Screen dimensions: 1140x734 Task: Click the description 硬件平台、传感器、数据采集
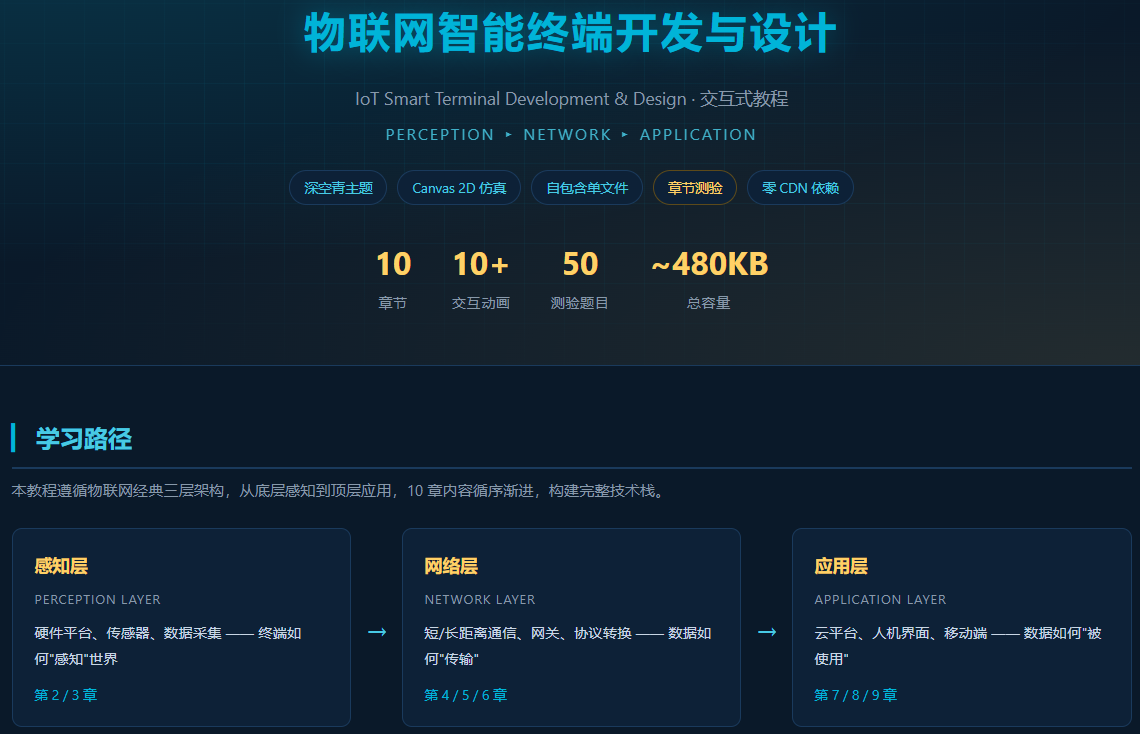tap(168, 645)
